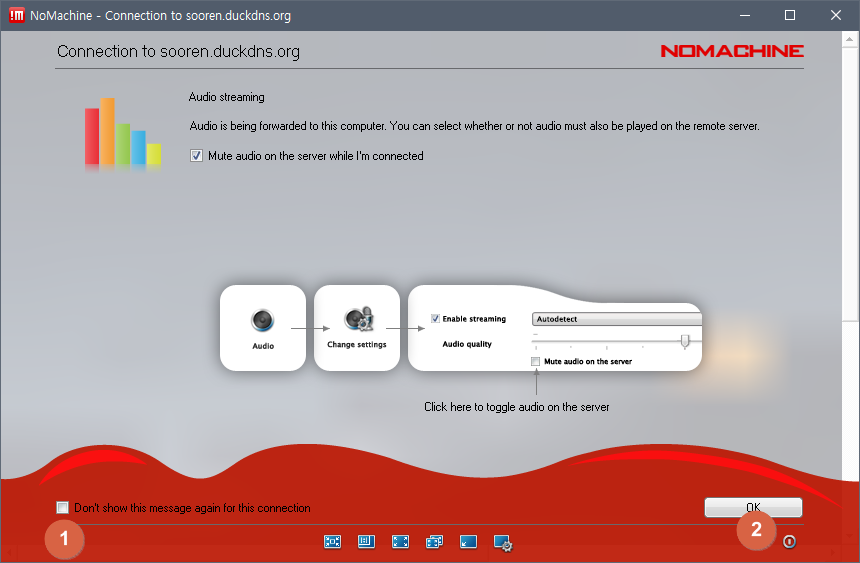Check Don't show this message again
Viewport: 860px width, 563px height.
63,508
